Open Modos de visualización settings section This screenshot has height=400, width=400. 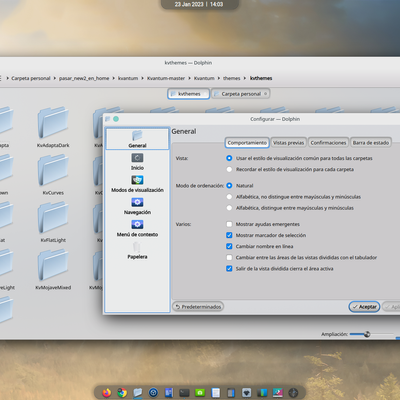point(137,184)
